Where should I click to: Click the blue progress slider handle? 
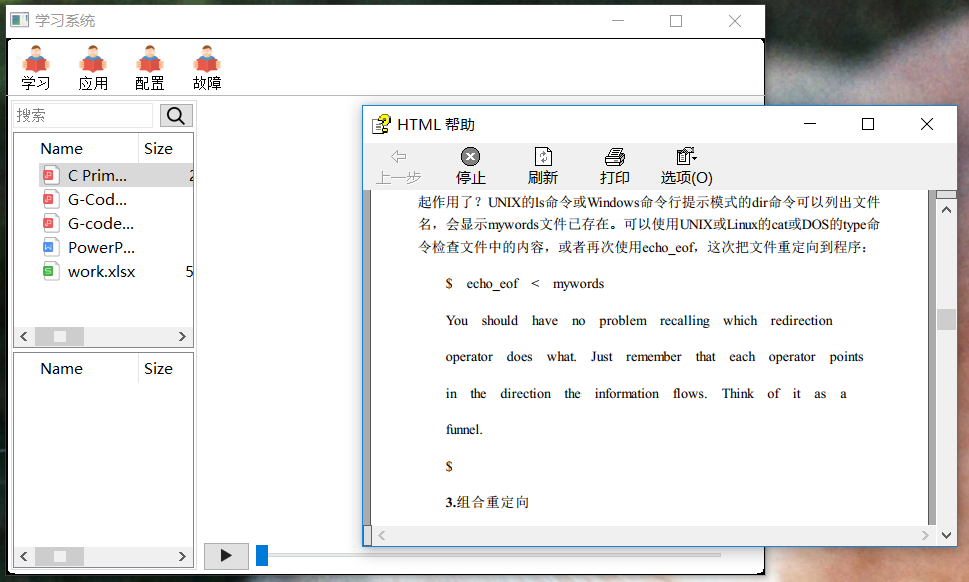tap(262, 555)
